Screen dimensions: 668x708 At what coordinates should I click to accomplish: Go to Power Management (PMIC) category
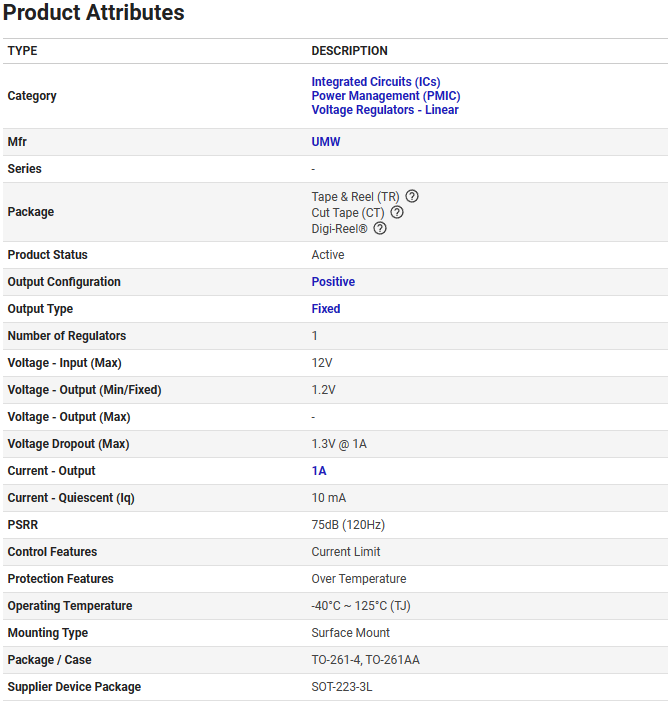click(x=385, y=96)
